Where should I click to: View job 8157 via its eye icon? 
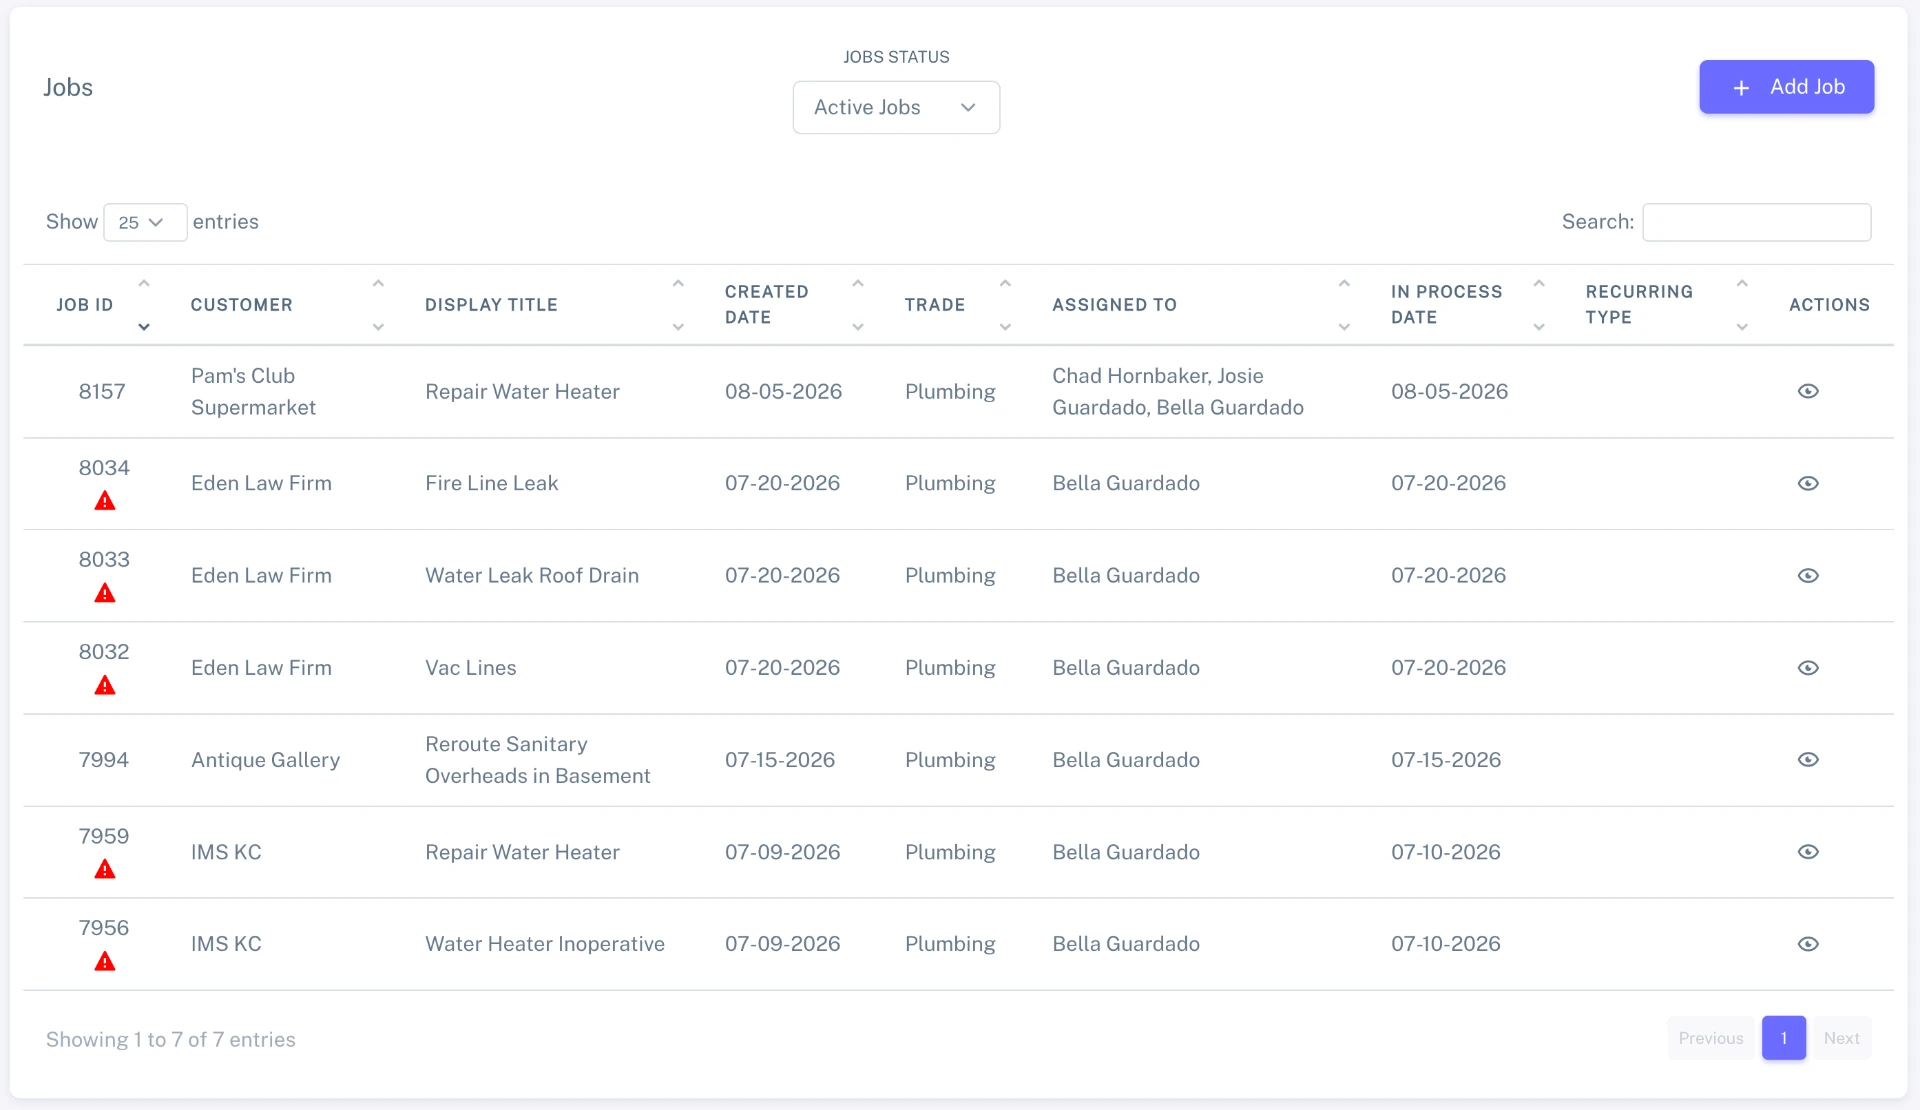point(1807,391)
